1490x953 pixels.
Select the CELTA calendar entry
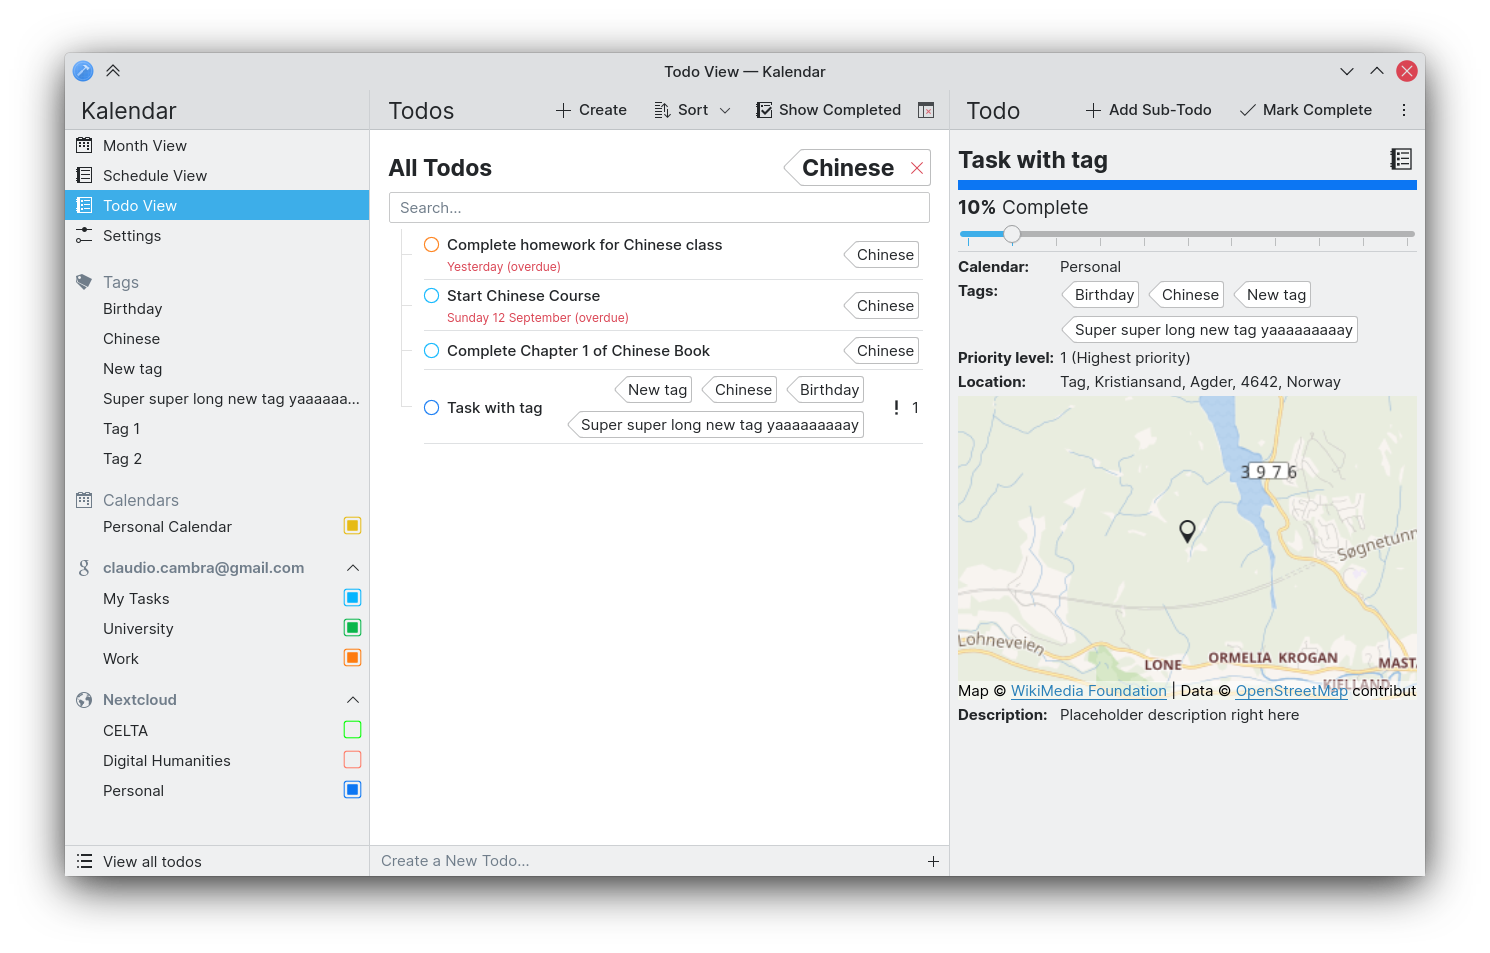pyautogui.click(x=217, y=730)
